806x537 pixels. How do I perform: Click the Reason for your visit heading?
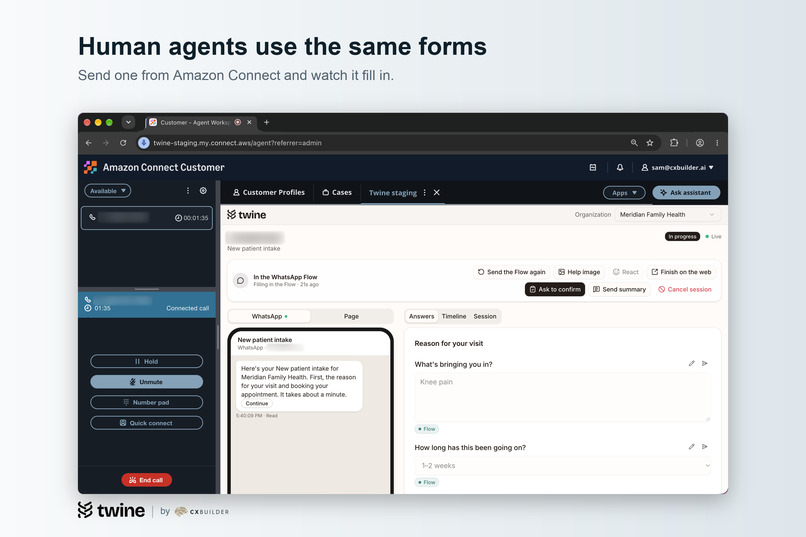pos(449,343)
